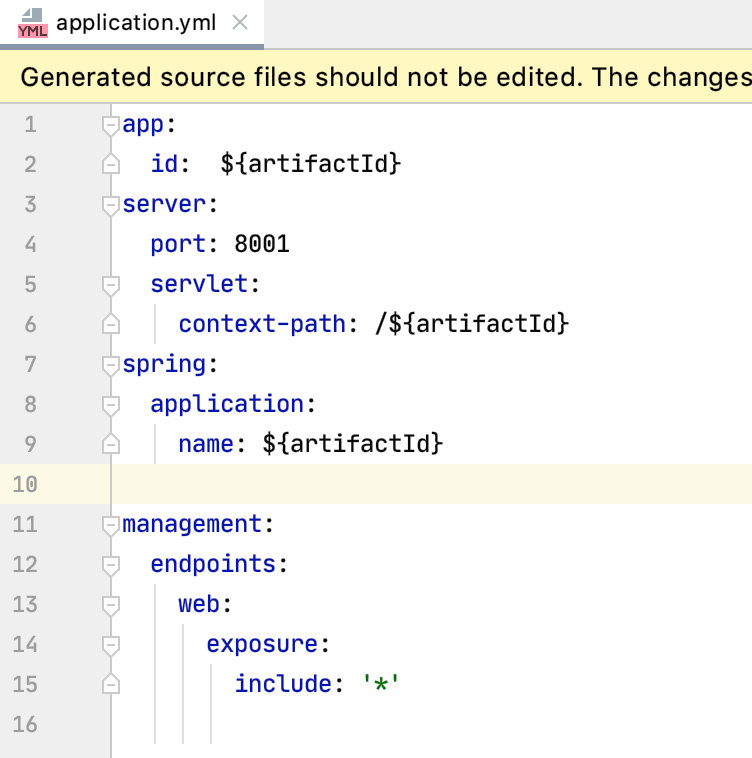Close the application.yml tab
The image size is (752, 758).
point(240,23)
